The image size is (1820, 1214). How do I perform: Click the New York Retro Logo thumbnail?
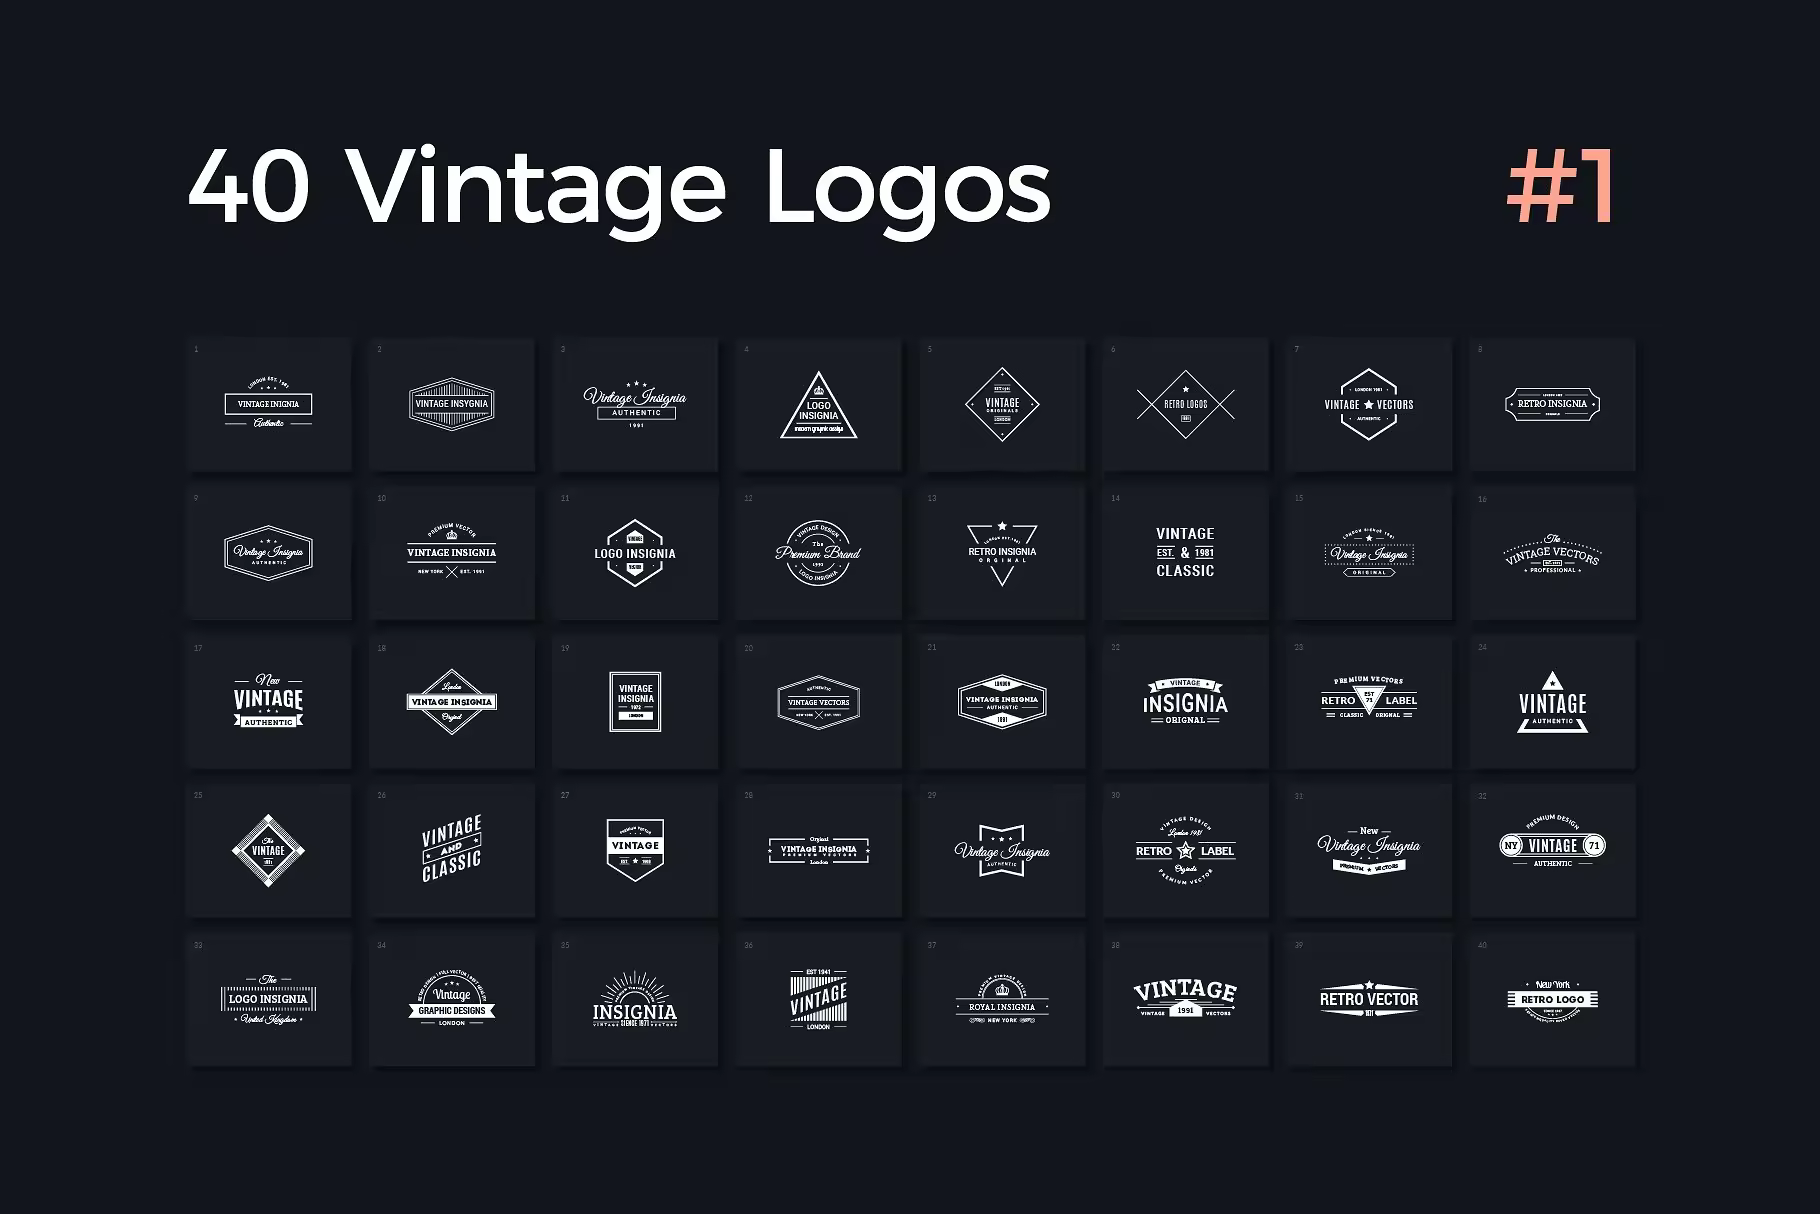(x=1552, y=999)
